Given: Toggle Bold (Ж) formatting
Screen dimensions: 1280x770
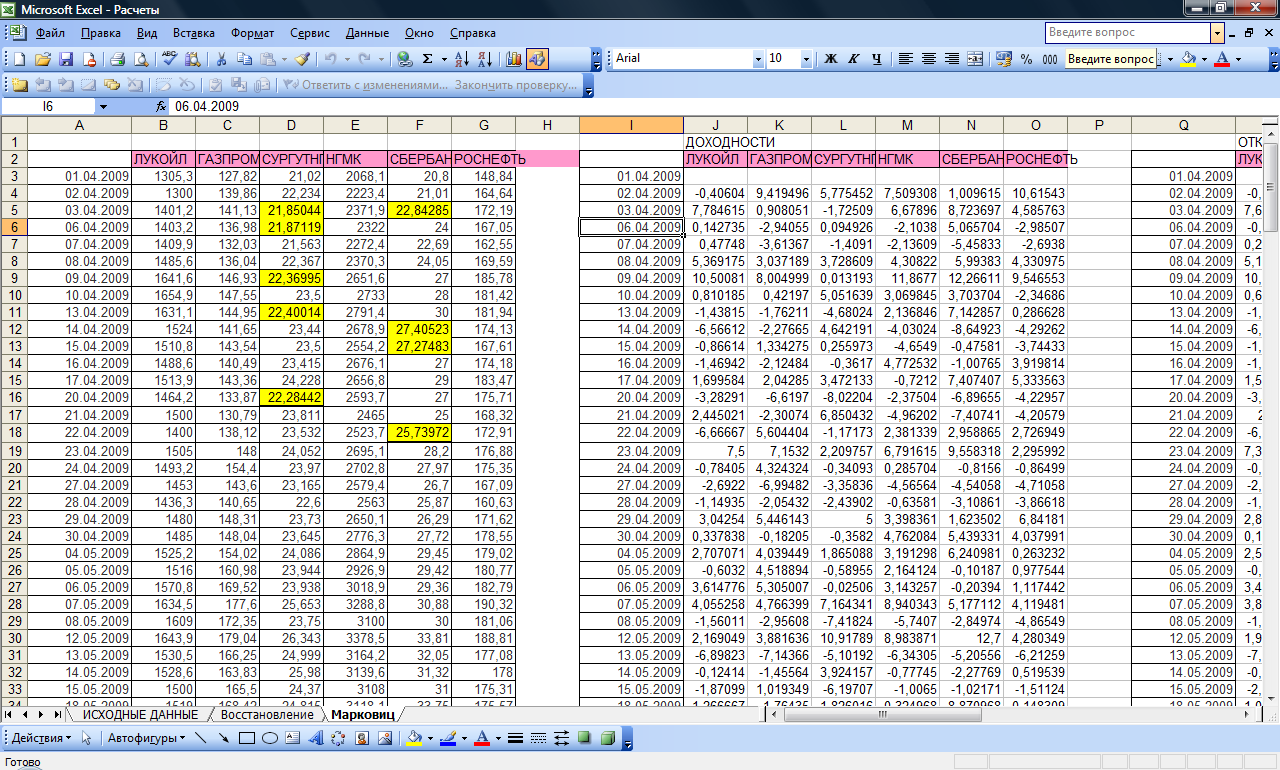Looking at the screenshot, I should point(830,59).
